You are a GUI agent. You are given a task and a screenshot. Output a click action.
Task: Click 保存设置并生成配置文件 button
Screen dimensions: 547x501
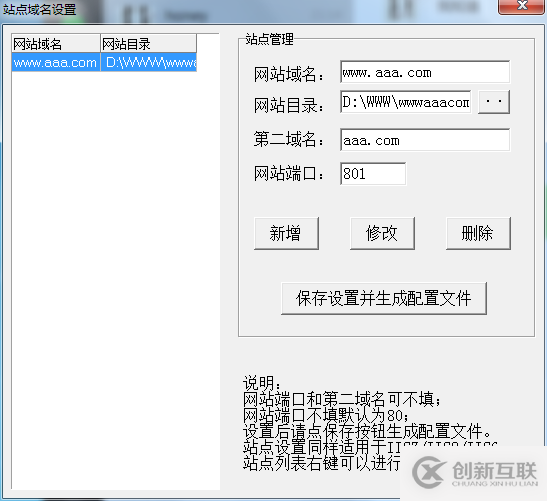pyautogui.click(x=384, y=298)
